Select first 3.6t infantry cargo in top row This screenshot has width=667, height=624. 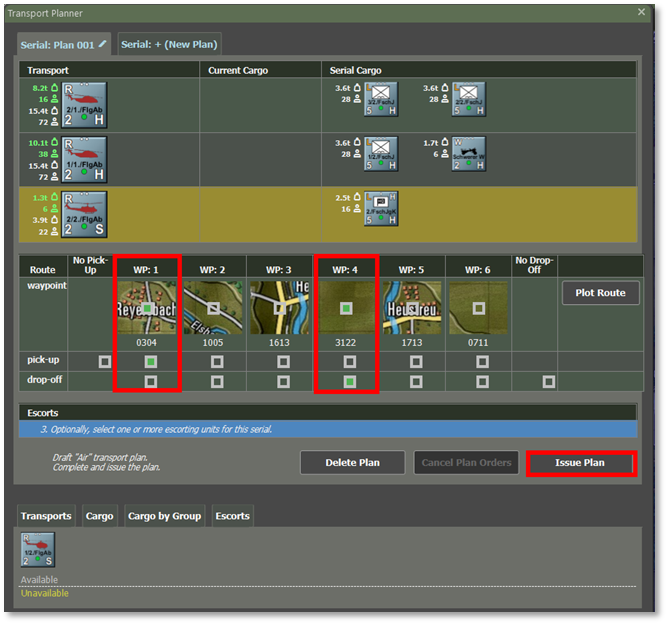pyautogui.click(x=381, y=100)
